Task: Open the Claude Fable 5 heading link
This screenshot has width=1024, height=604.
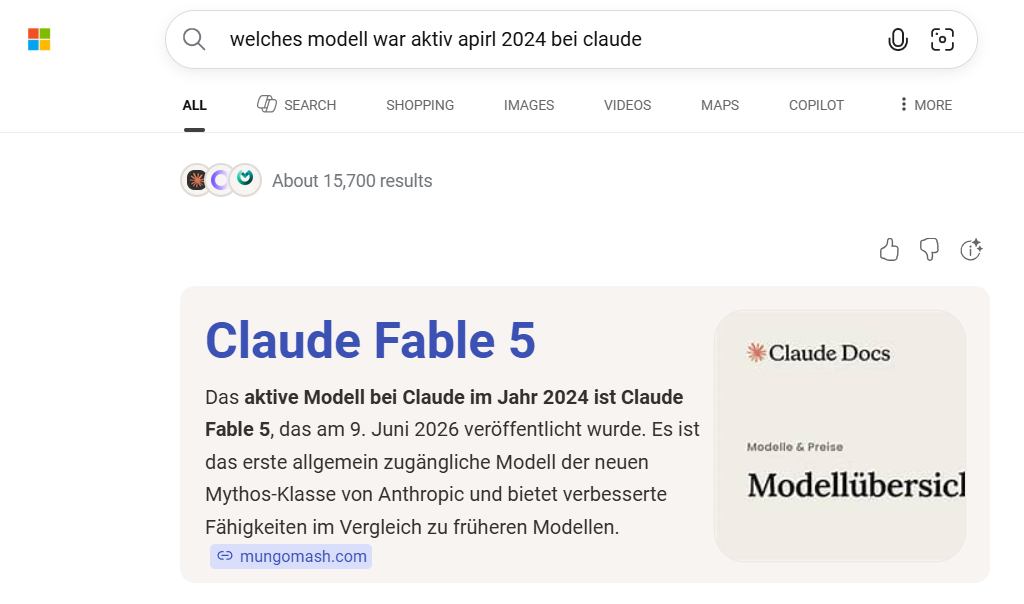Action: click(x=370, y=340)
